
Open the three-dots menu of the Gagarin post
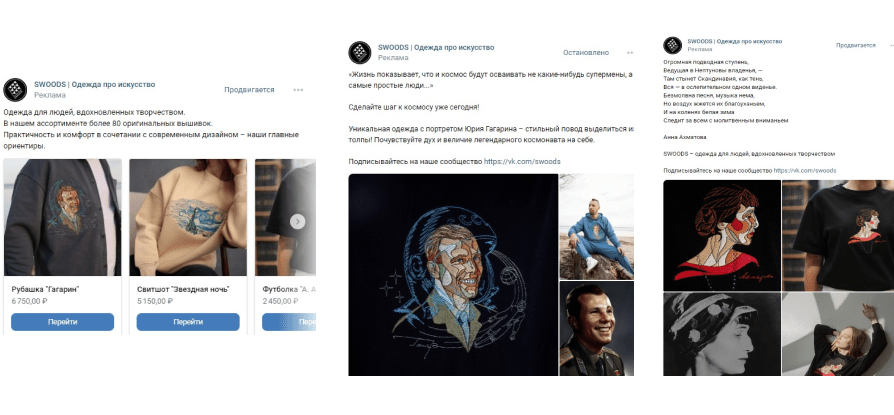click(x=630, y=52)
